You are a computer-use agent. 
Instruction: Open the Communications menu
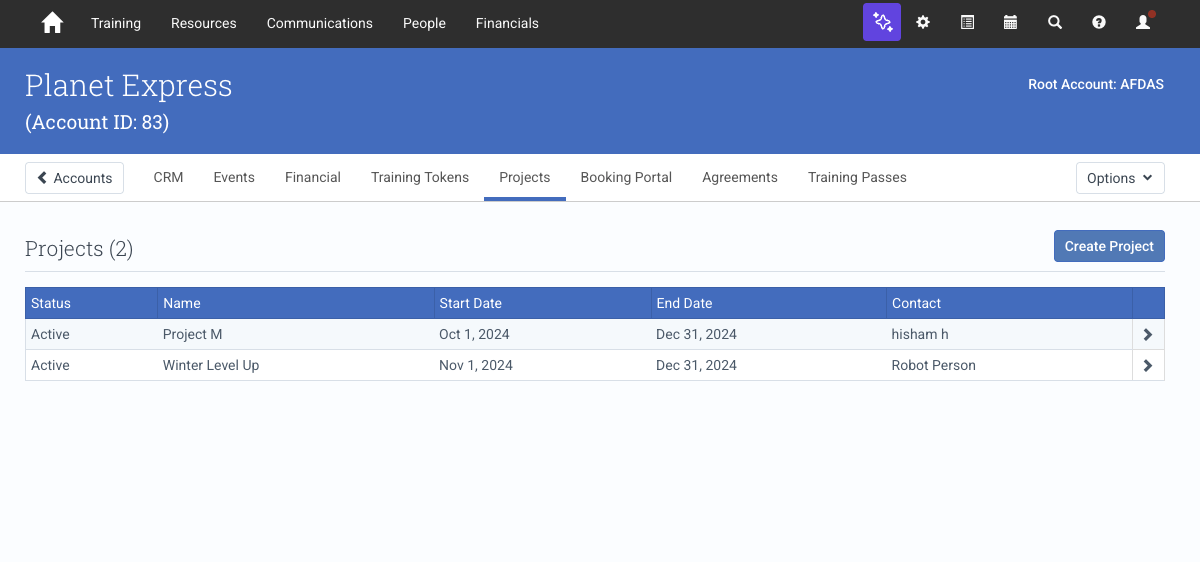[x=320, y=23]
